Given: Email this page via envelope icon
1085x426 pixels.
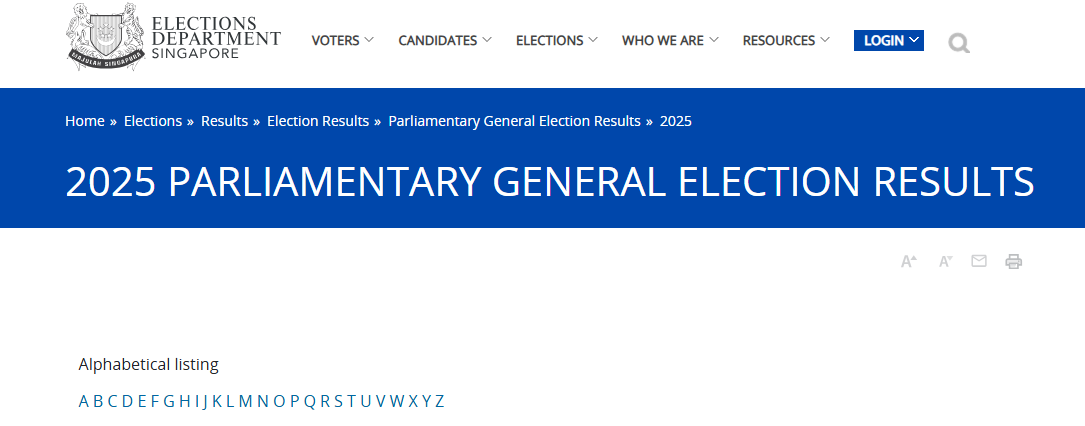Looking at the screenshot, I should [x=979, y=261].
